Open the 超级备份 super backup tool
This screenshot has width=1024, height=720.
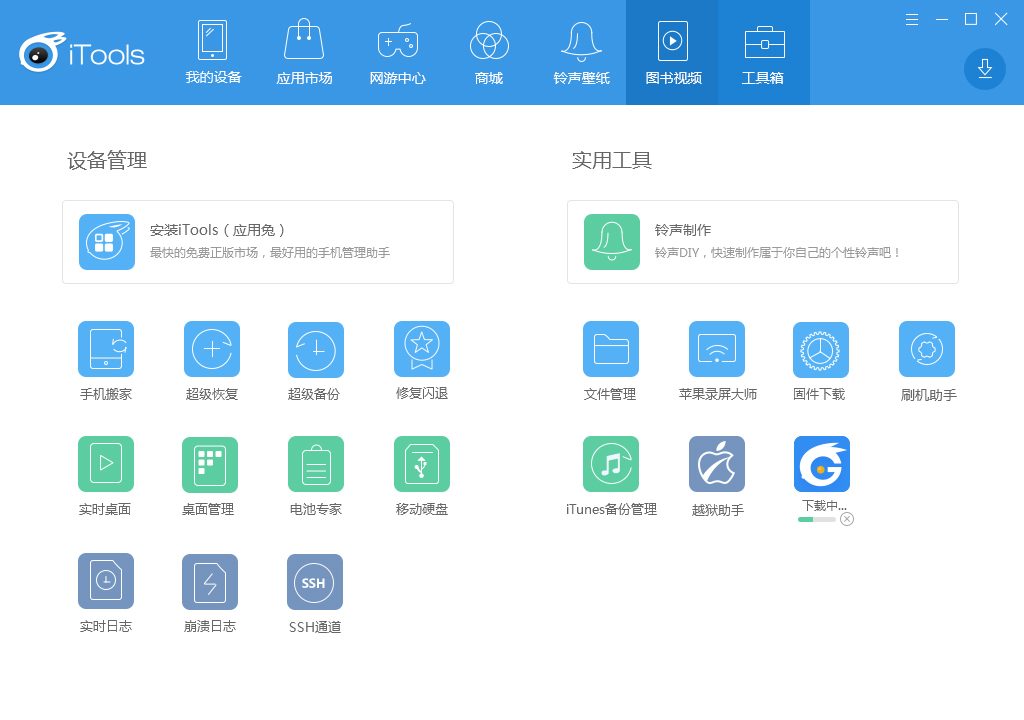coord(316,350)
